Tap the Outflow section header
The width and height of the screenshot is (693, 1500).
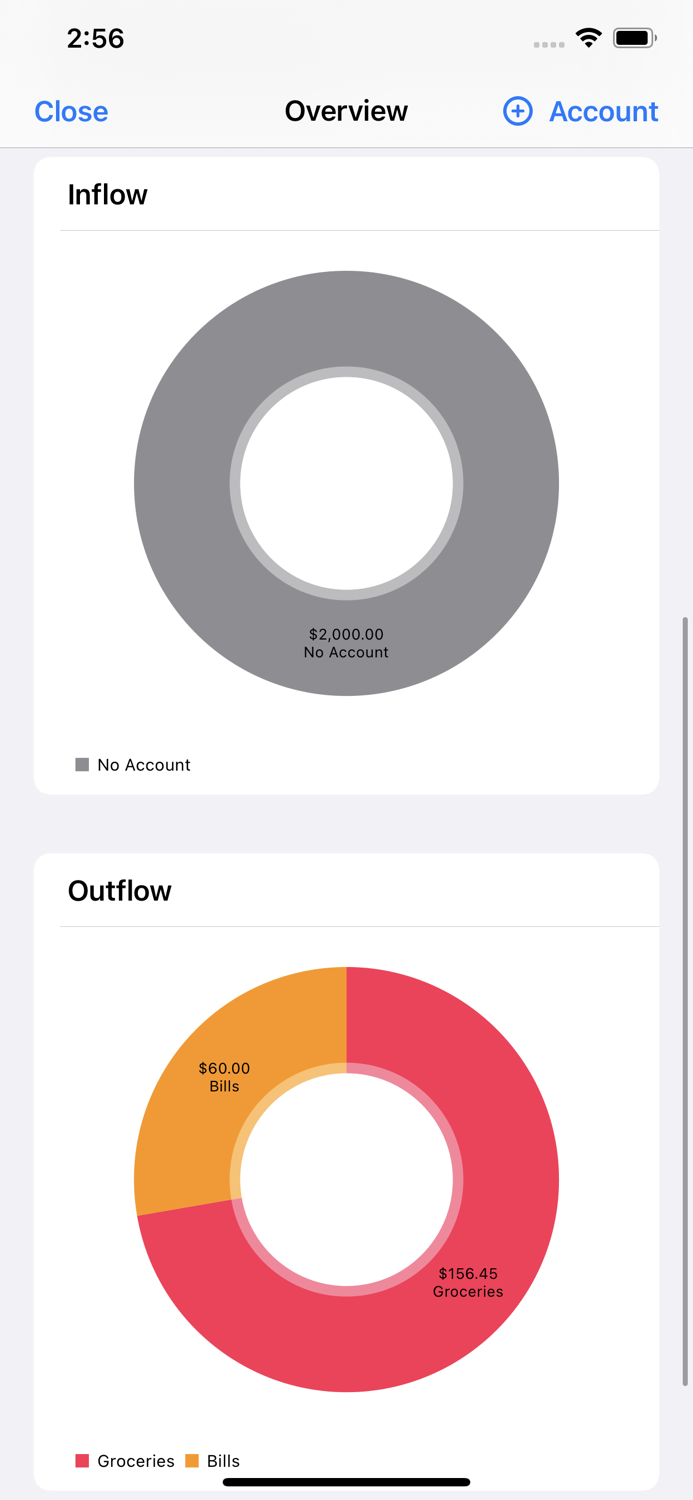point(119,890)
